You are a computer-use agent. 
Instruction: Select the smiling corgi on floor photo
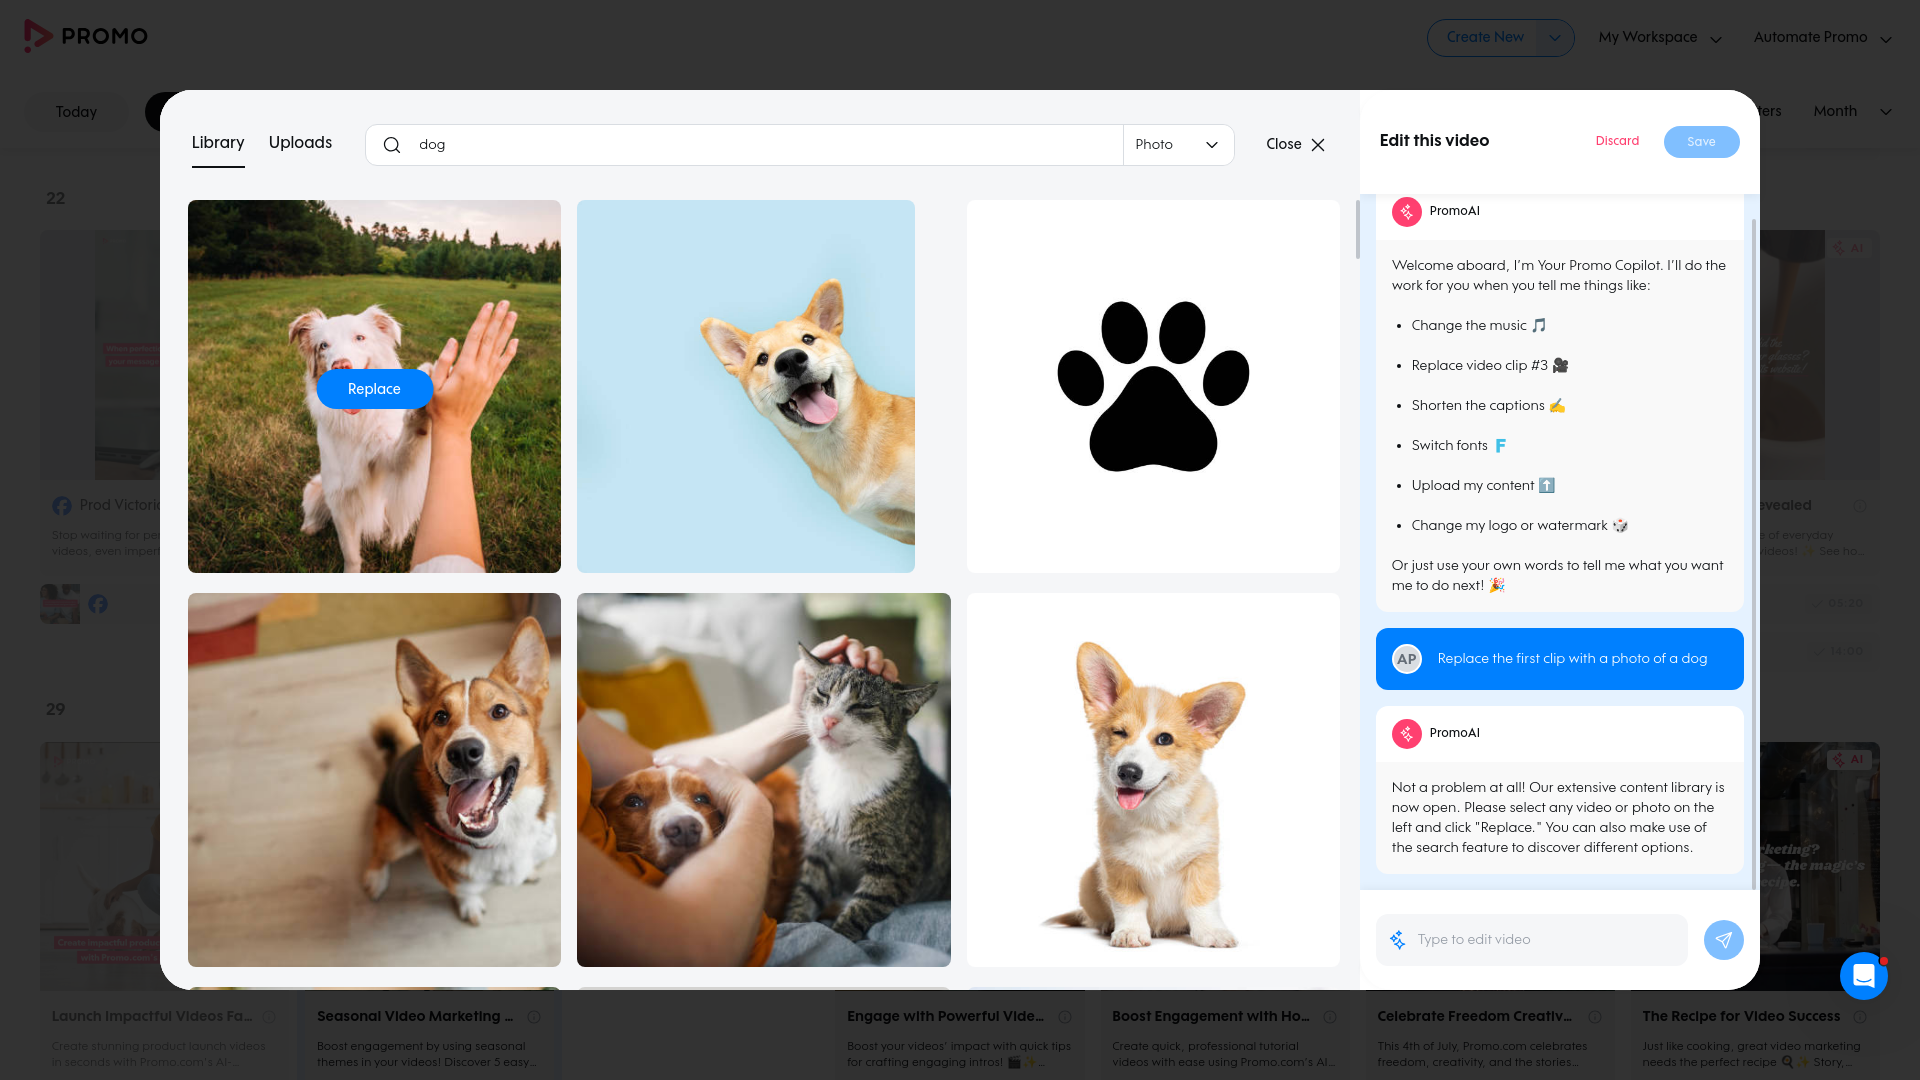374,780
